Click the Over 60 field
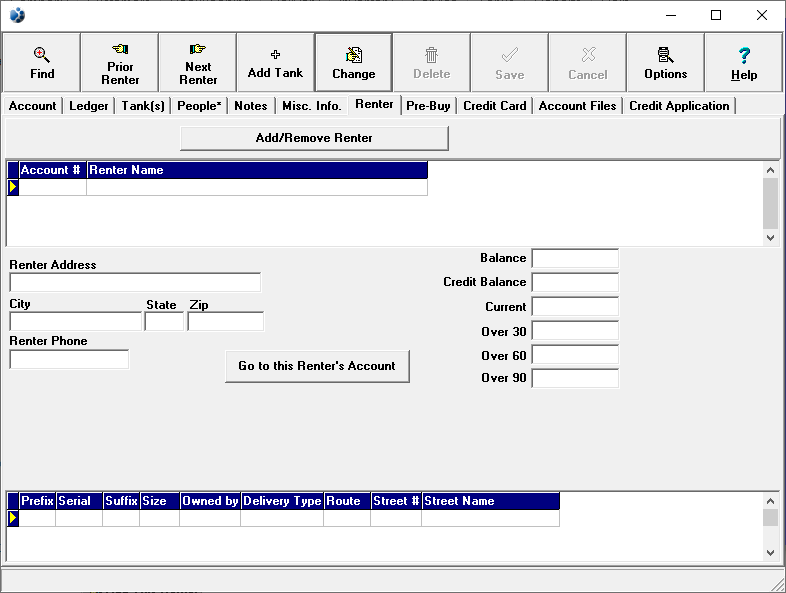The image size is (786, 593). (x=575, y=355)
